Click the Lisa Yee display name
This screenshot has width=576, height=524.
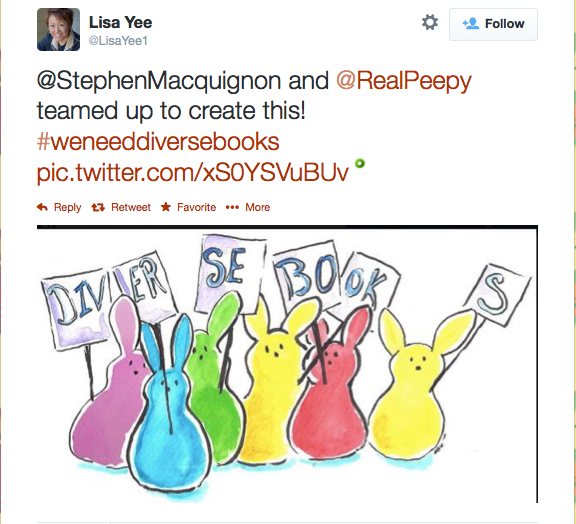(120, 22)
